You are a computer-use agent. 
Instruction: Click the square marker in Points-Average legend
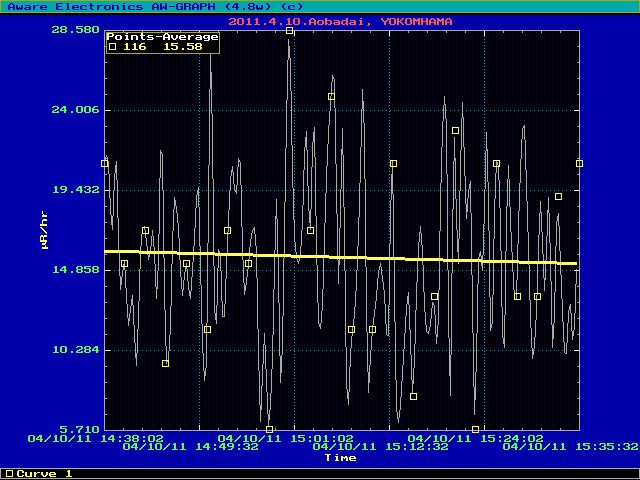(x=113, y=46)
